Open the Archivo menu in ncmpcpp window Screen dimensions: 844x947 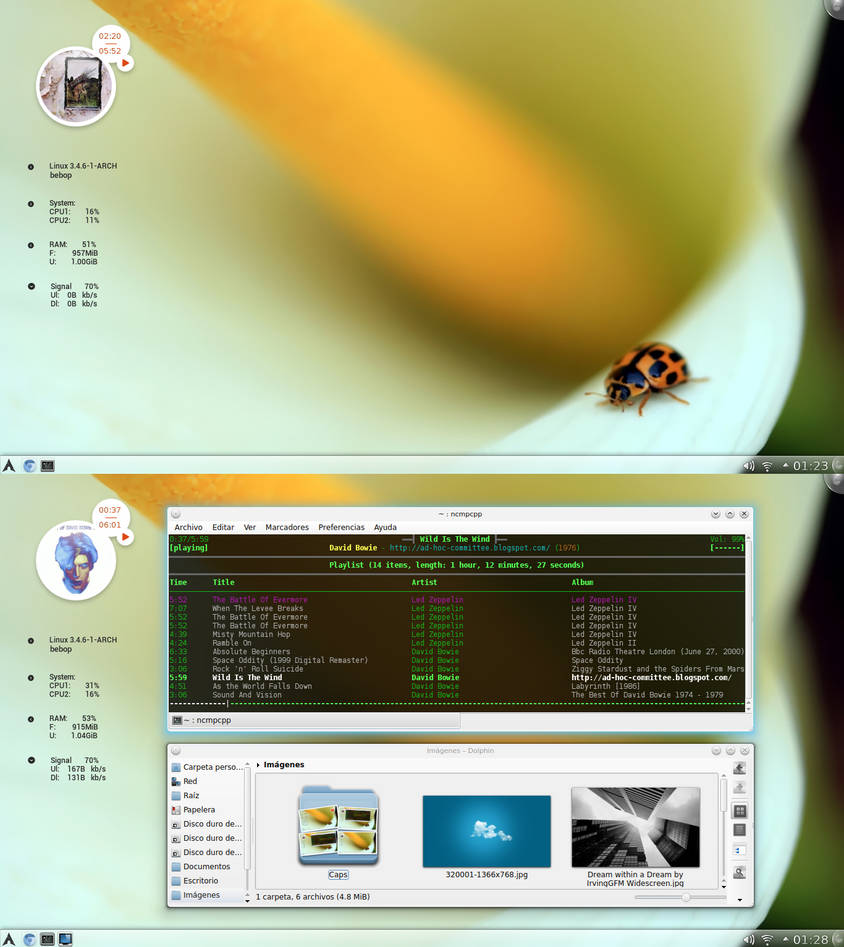188,527
